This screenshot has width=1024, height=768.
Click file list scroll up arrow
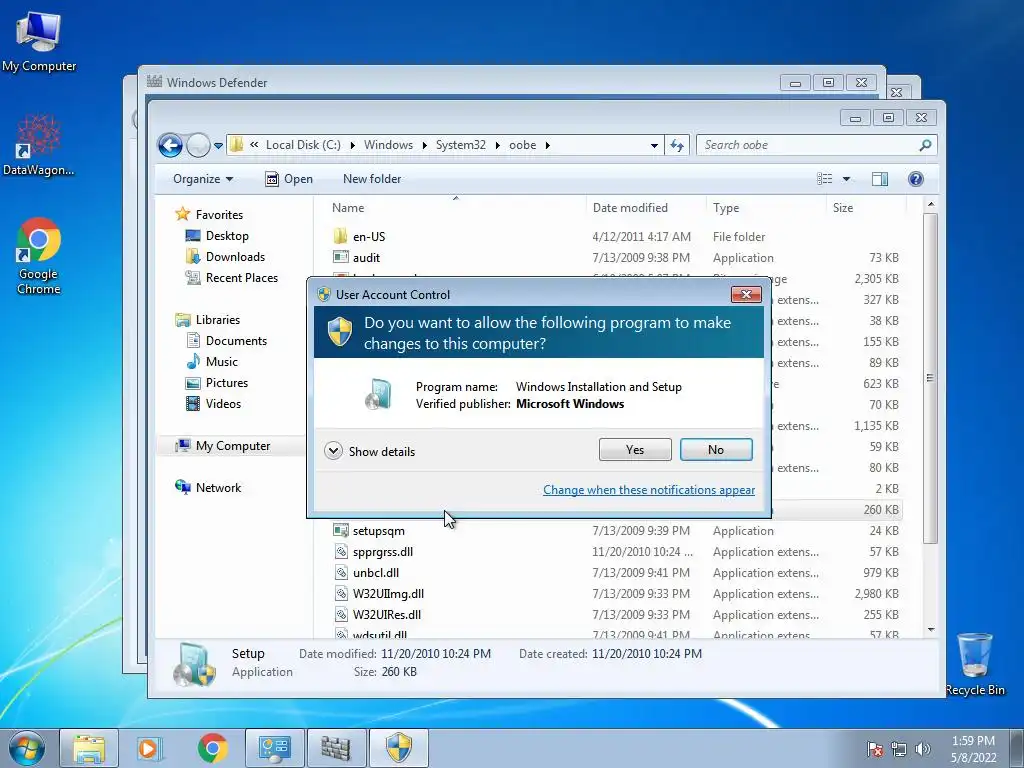click(931, 204)
